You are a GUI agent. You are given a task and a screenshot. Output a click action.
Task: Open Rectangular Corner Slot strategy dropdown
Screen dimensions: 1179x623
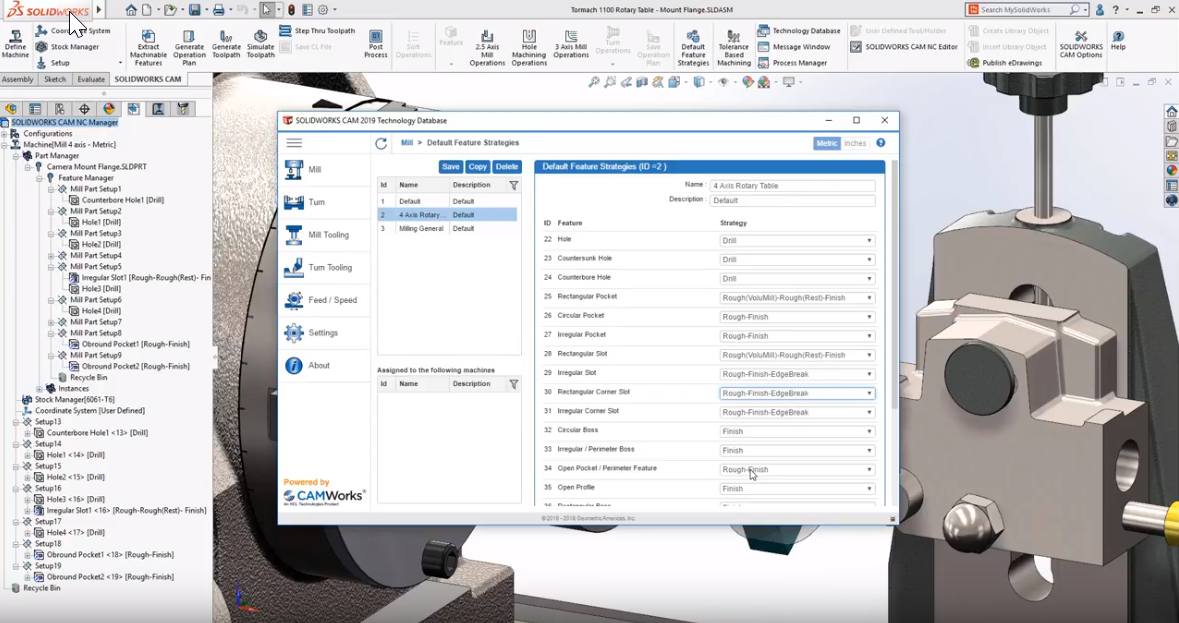point(797,393)
